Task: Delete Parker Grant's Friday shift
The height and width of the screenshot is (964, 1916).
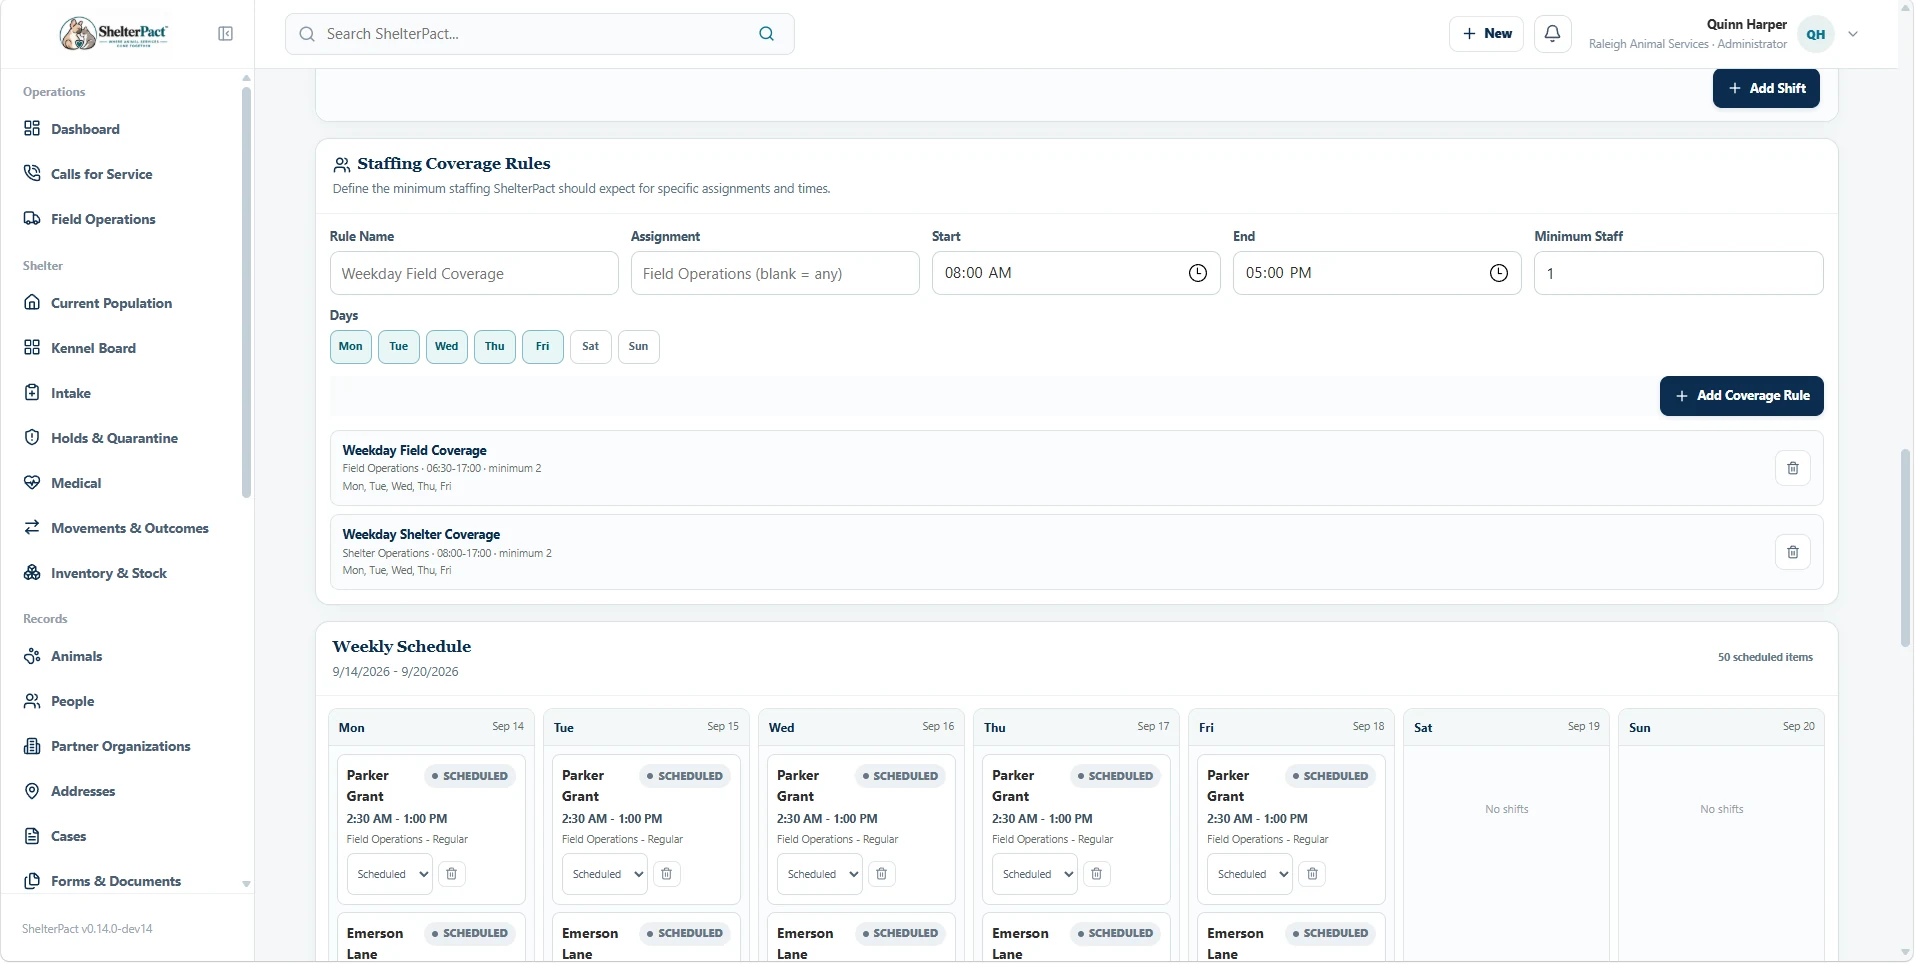Action: tap(1313, 874)
